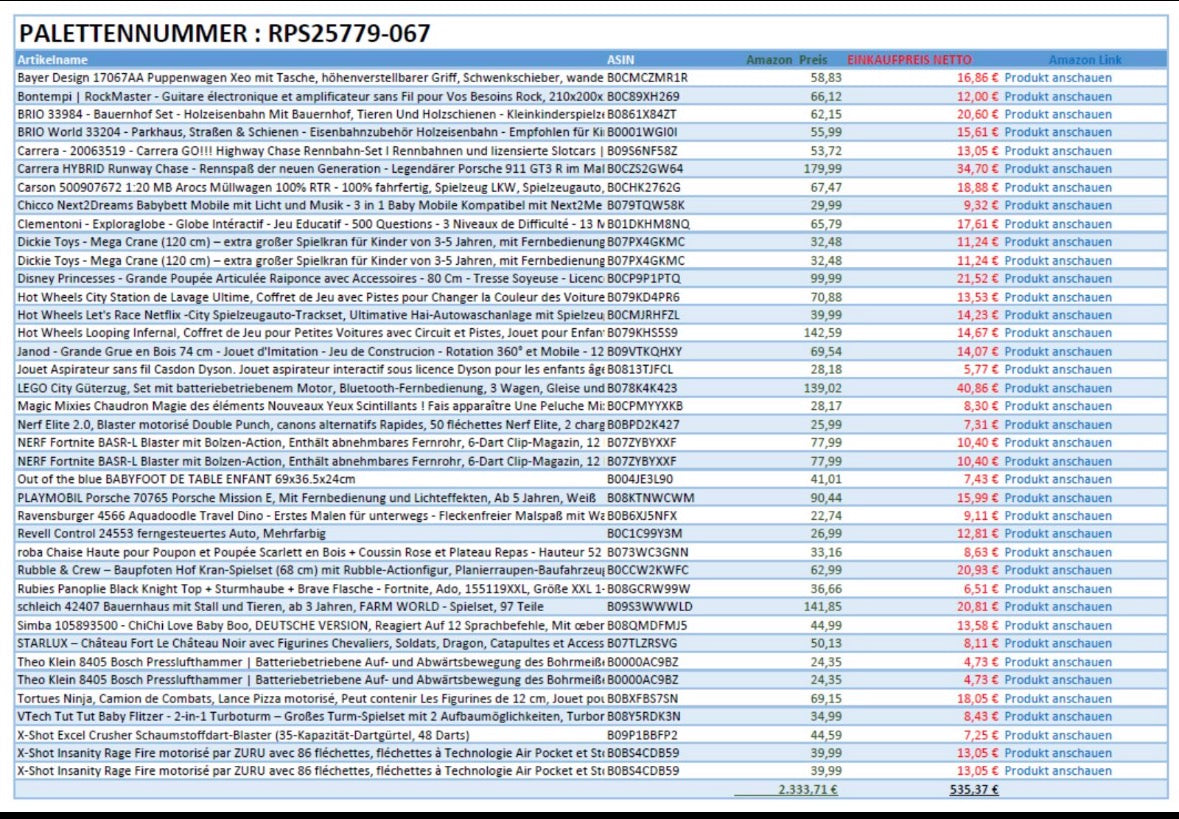
Task: Click the 'EINKAUFPREIS NETTO' column header
Action: (909, 60)
